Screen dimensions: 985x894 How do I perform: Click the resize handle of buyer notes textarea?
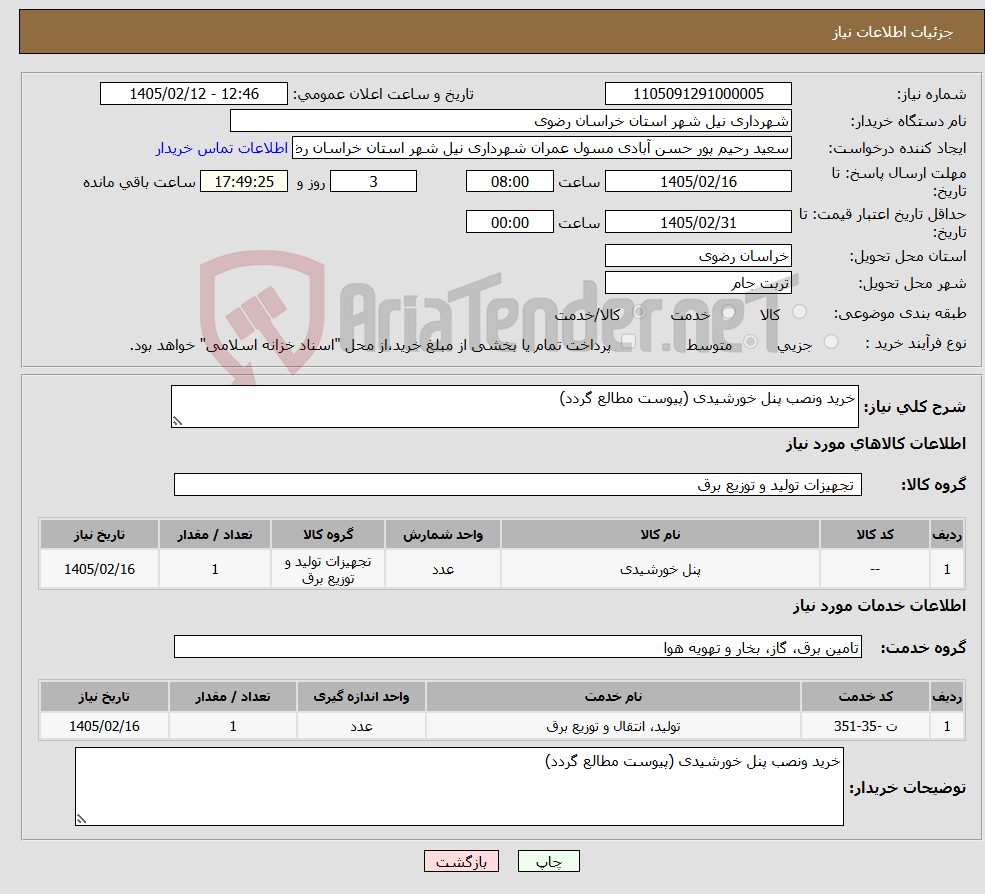(81, 819)
